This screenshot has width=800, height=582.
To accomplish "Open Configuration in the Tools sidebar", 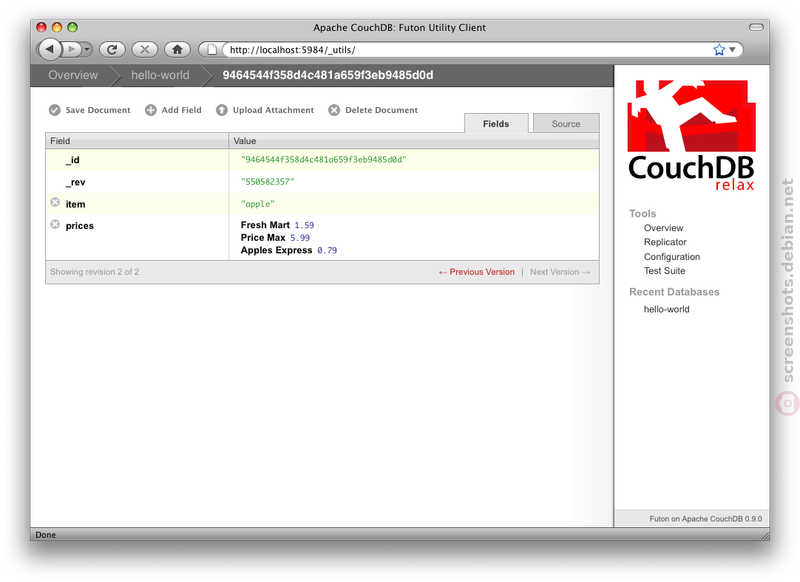I will (672, 257).
